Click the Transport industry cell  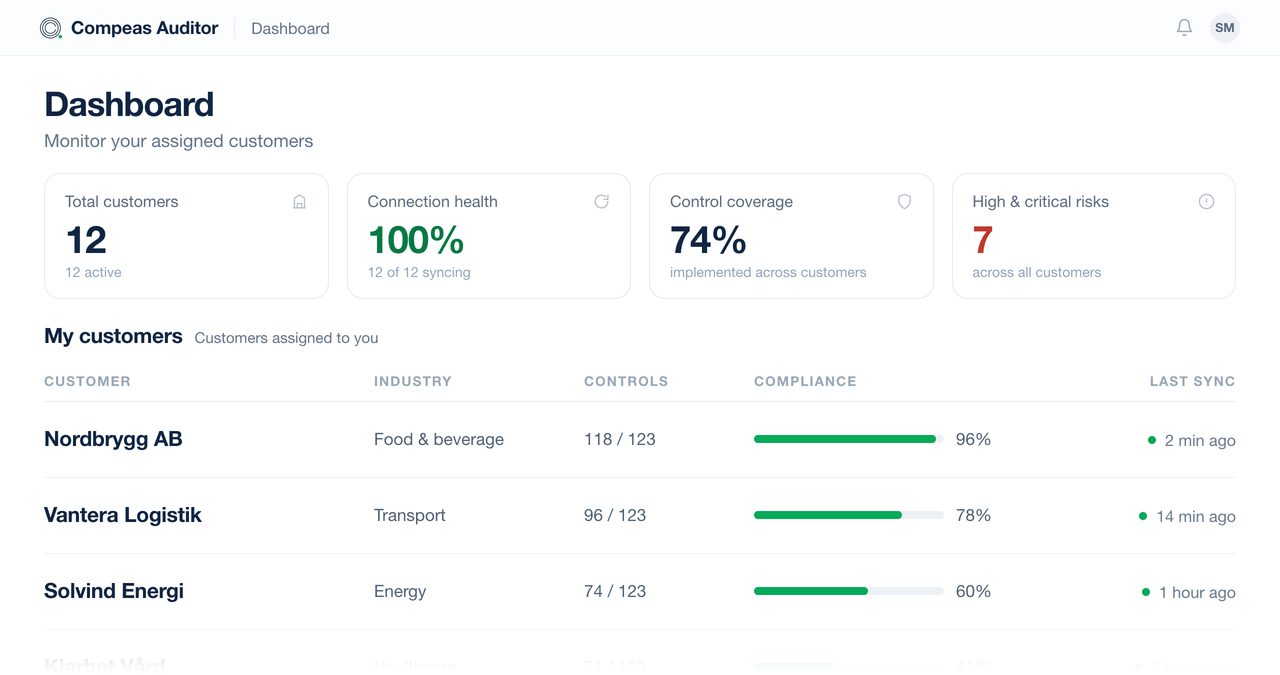tap(410, 515)
